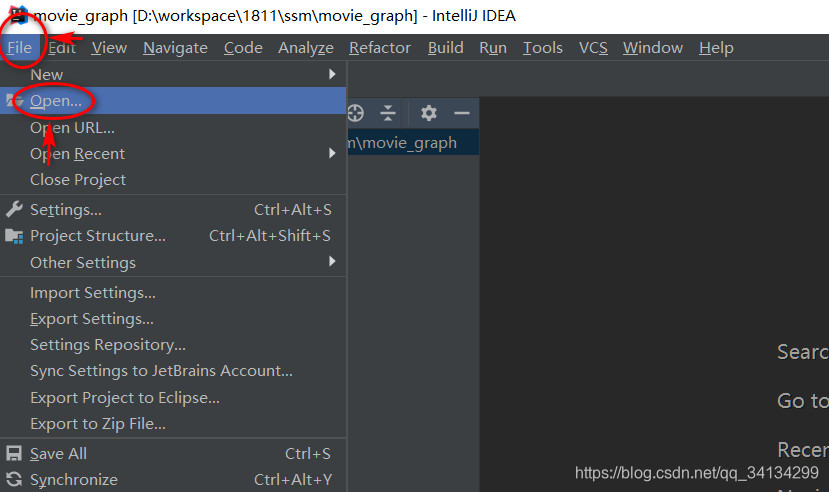Open Project Structure... menu entry

tap(173, 236)
